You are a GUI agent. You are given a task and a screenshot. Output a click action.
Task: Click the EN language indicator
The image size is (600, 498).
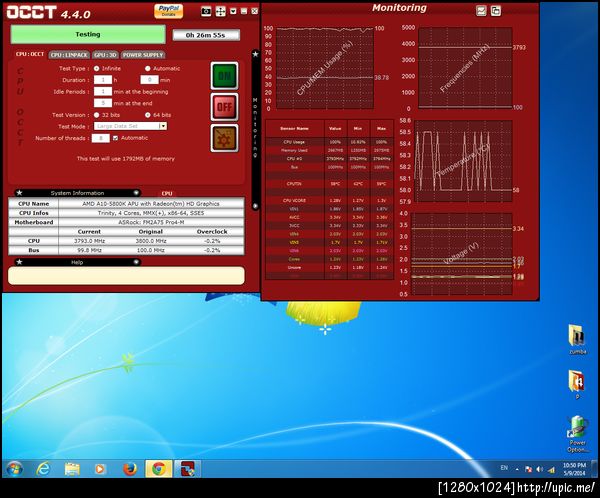click(504, 468)
